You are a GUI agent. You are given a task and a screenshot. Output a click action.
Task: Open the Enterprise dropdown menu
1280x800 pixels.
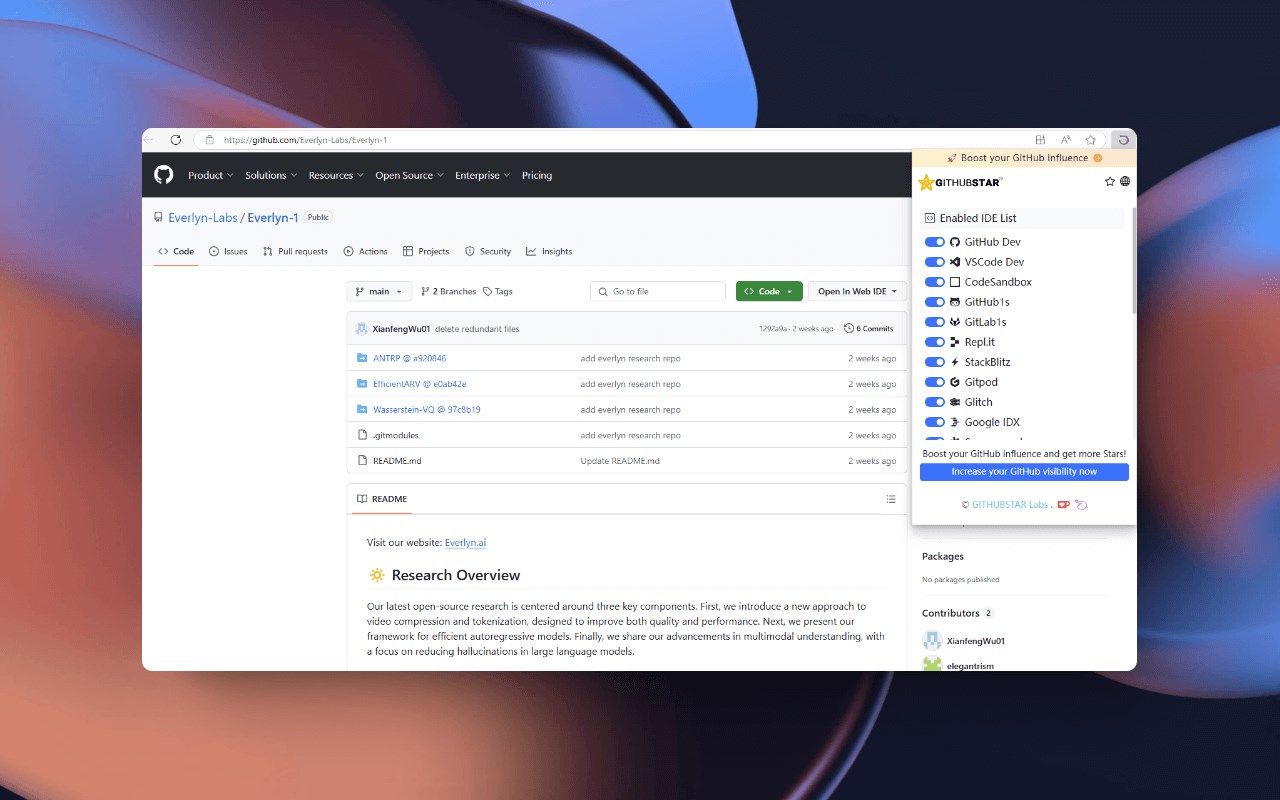point(483,175)
